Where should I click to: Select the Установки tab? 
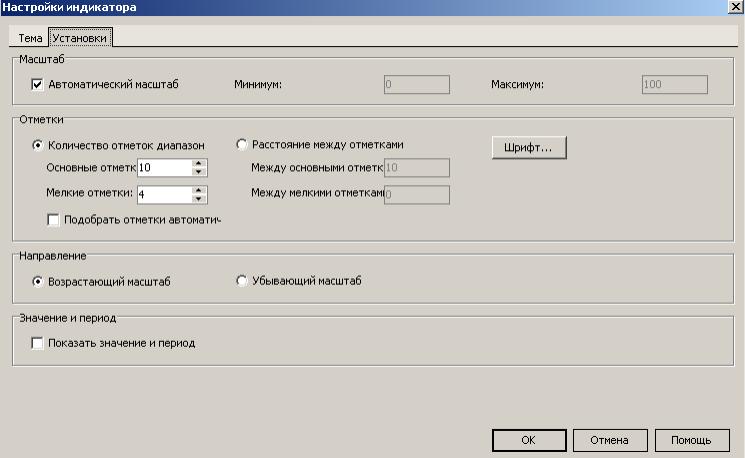(80, 38)
